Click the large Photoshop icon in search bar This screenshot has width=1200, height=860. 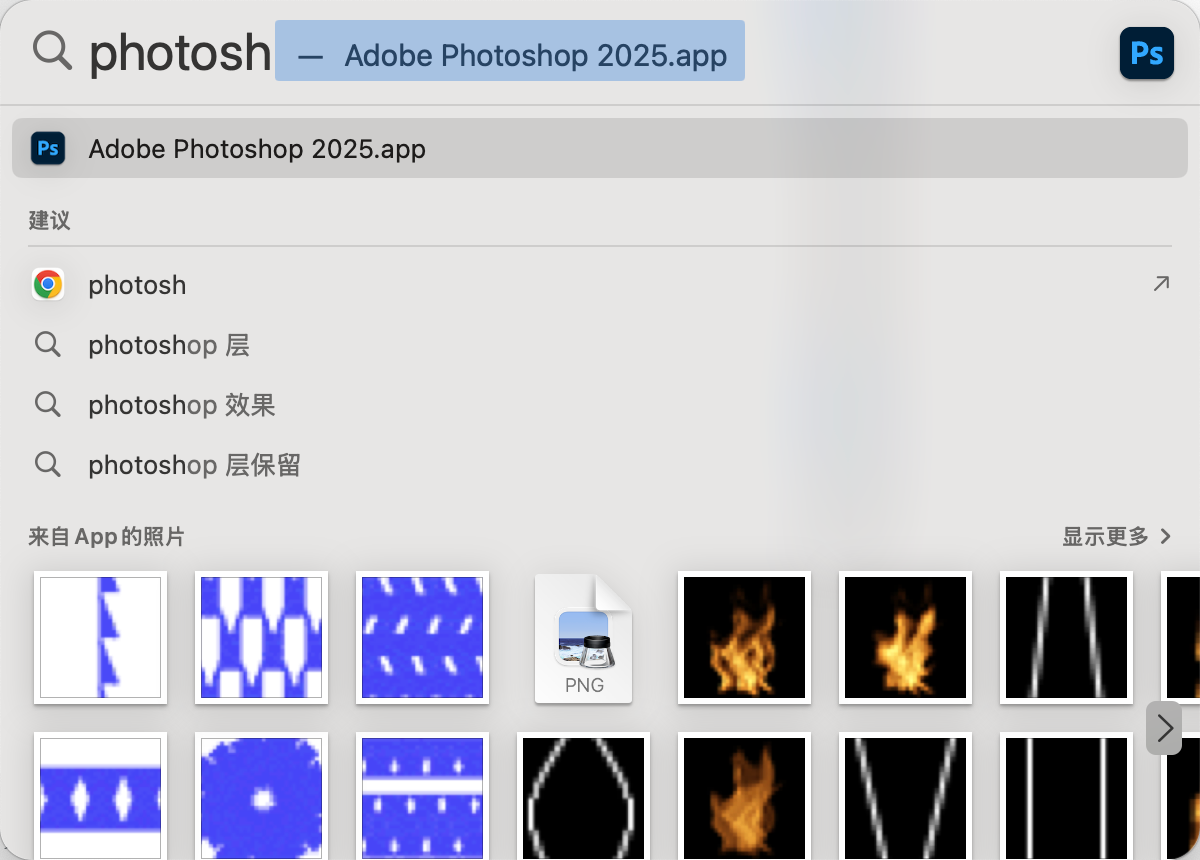(x=1146, y=53)
